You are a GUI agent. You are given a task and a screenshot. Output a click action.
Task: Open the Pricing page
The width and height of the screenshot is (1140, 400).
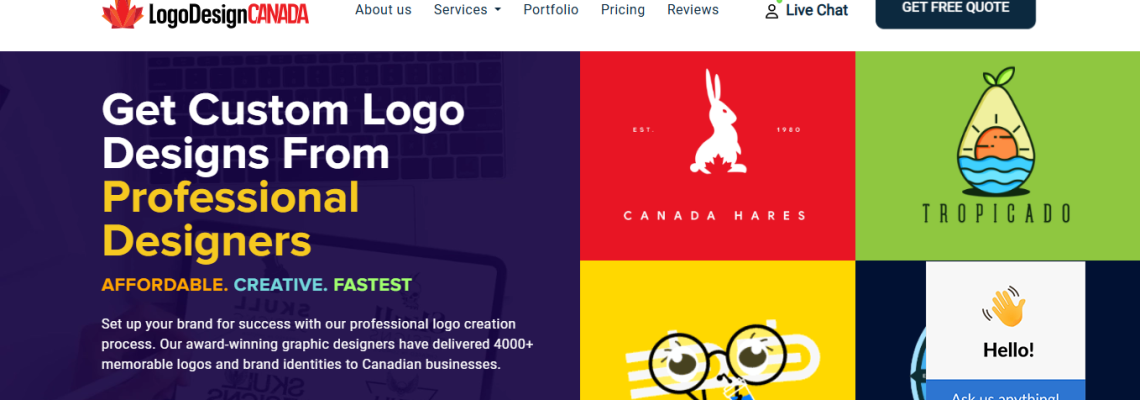pos(623,10)
